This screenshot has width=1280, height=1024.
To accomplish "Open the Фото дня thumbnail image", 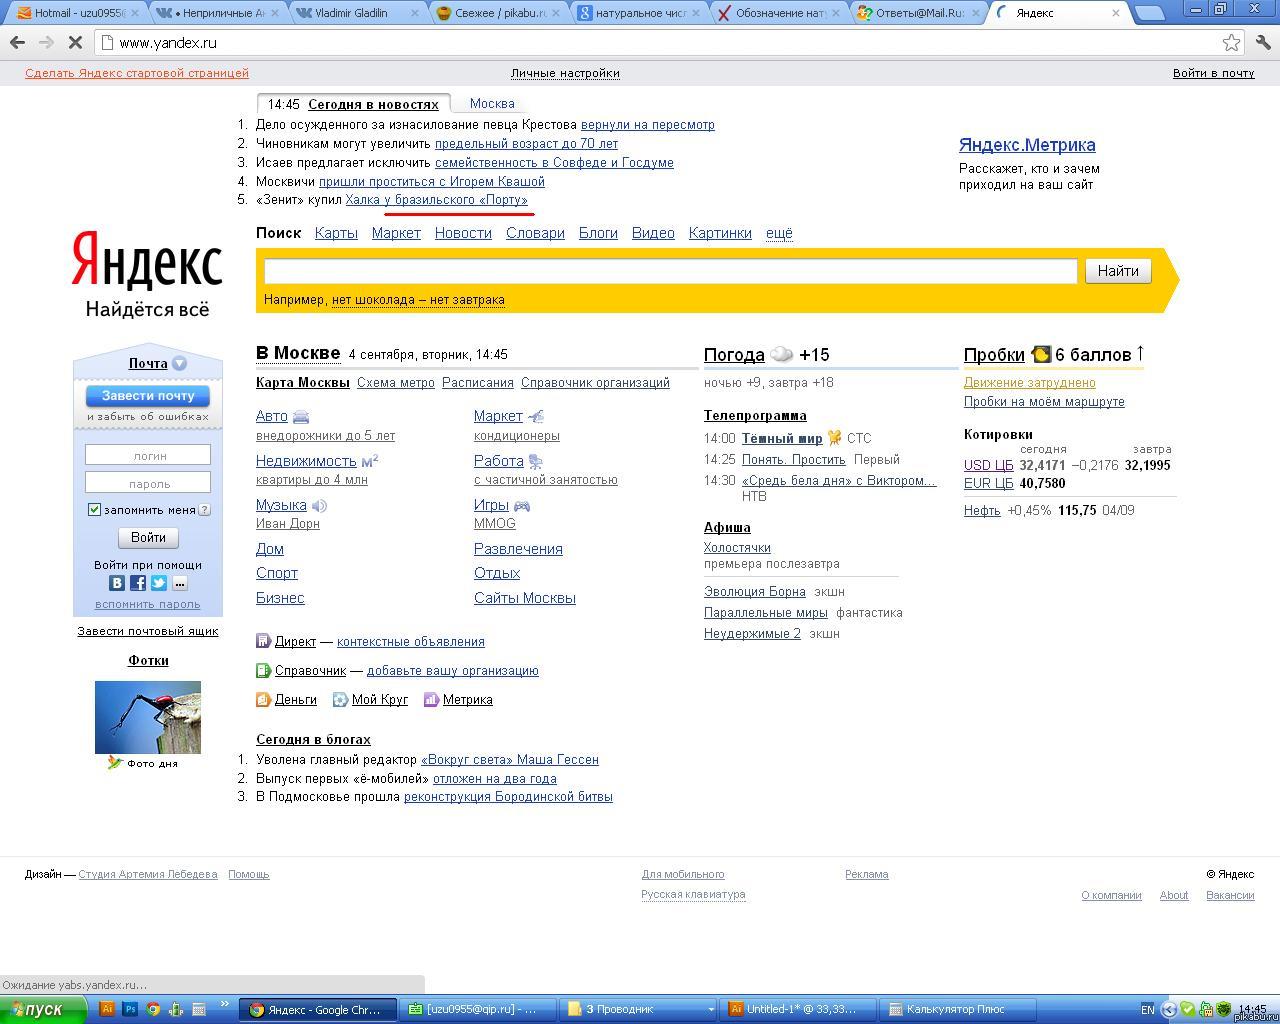I will point(148,717).
